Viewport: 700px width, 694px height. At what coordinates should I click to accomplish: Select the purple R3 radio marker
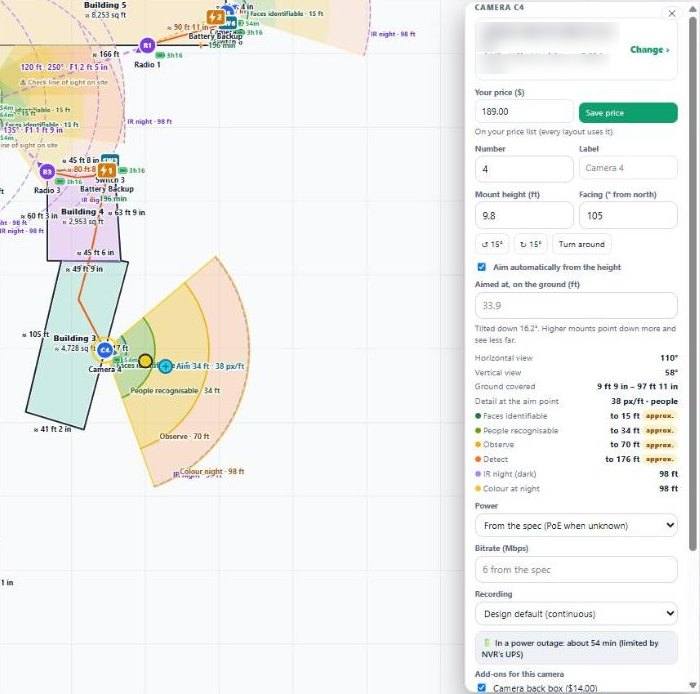[47, 171]
